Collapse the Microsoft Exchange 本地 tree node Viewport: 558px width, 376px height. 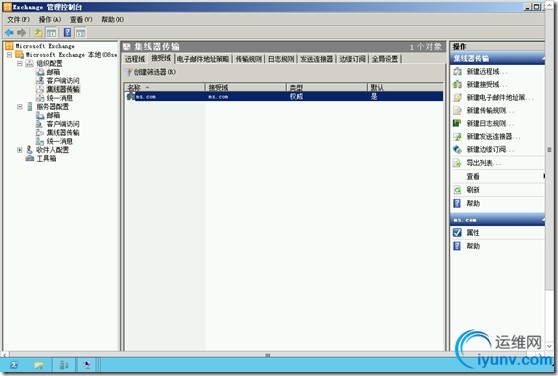pyautogui.click(x=10, y=55)
